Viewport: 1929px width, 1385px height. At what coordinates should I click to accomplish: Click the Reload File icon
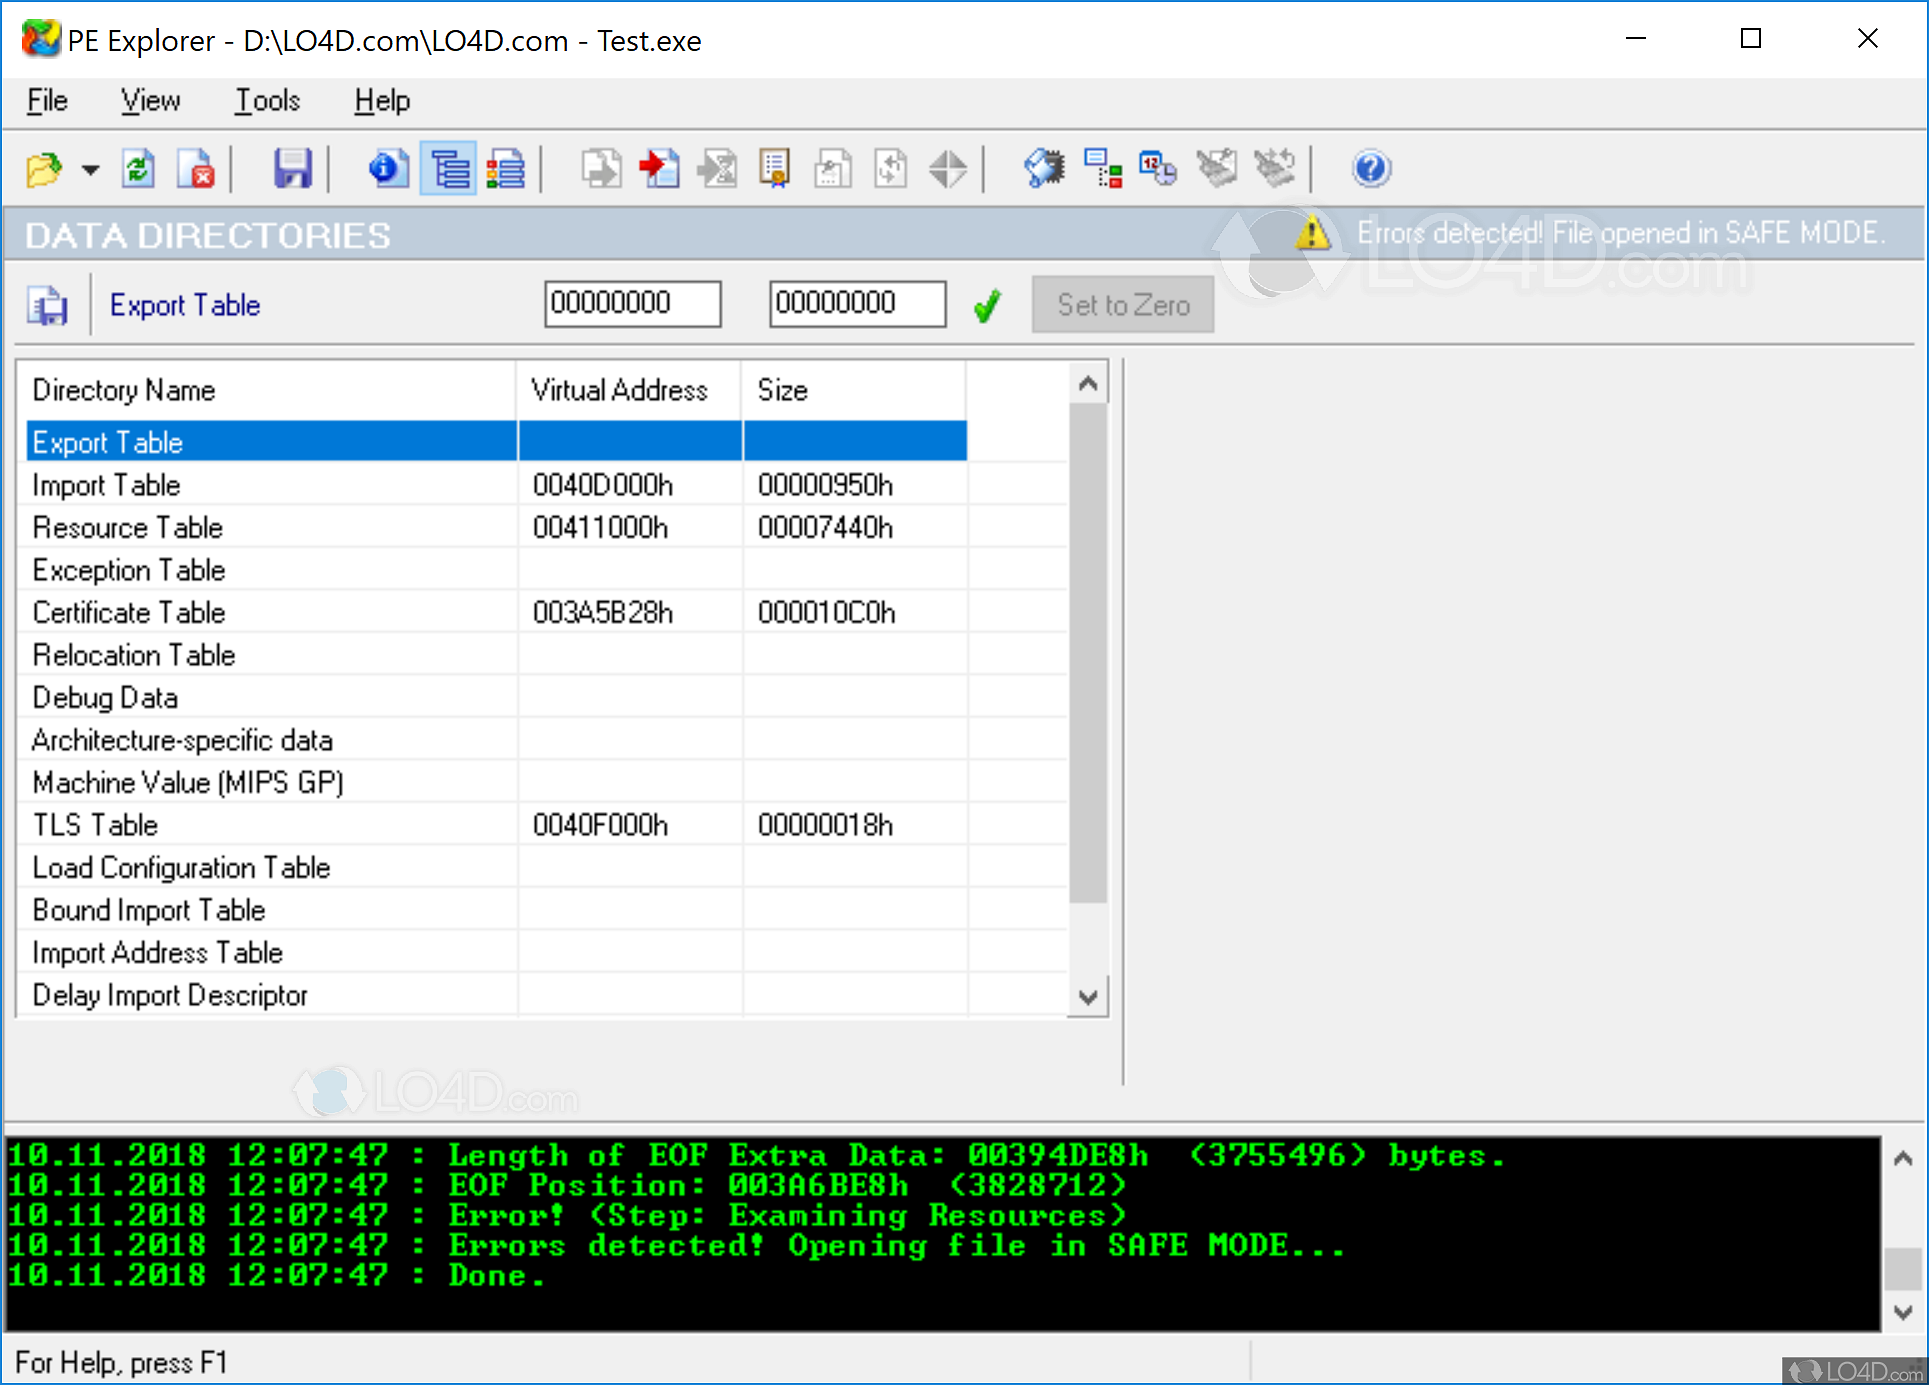138,169
